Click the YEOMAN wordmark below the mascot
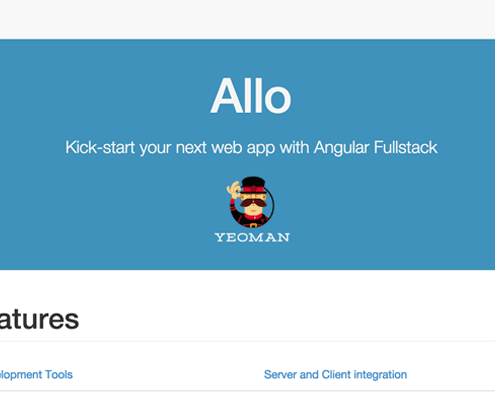The width and height of the screenshot is (495, 400). click(x=252, y=237)
